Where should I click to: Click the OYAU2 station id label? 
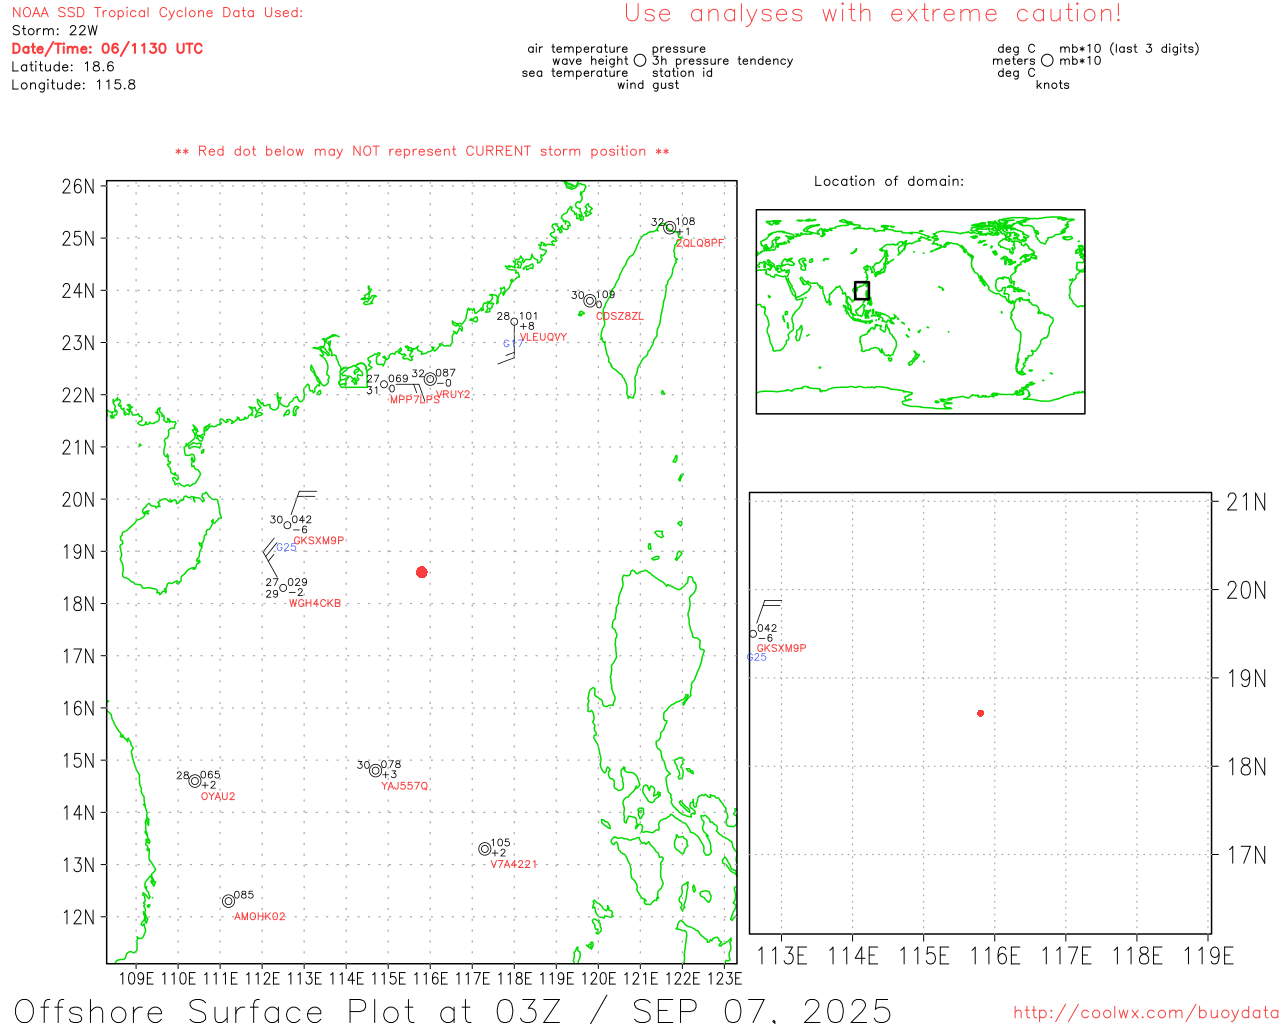(x=218, y=796)
